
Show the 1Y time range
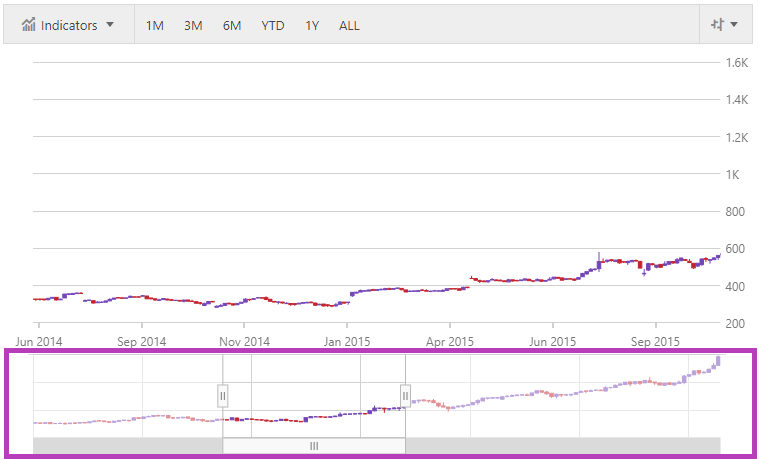click(312, 25)
